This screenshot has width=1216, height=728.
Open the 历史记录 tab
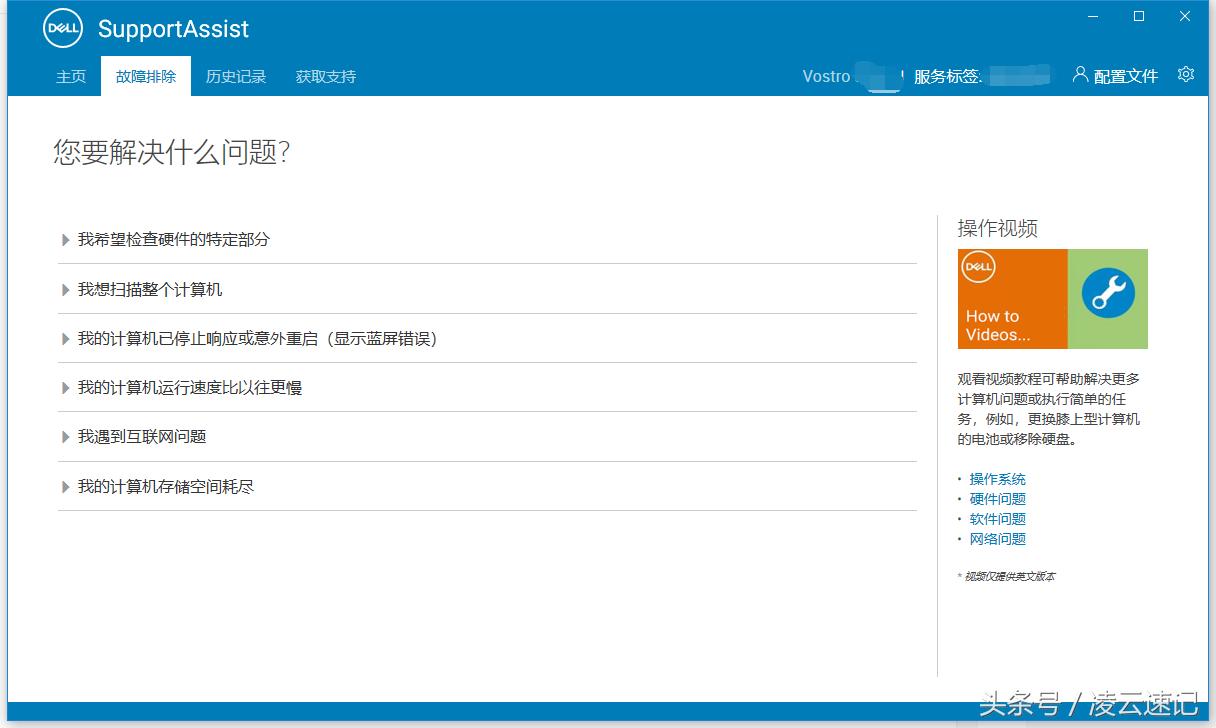click(x=235, y=76)
